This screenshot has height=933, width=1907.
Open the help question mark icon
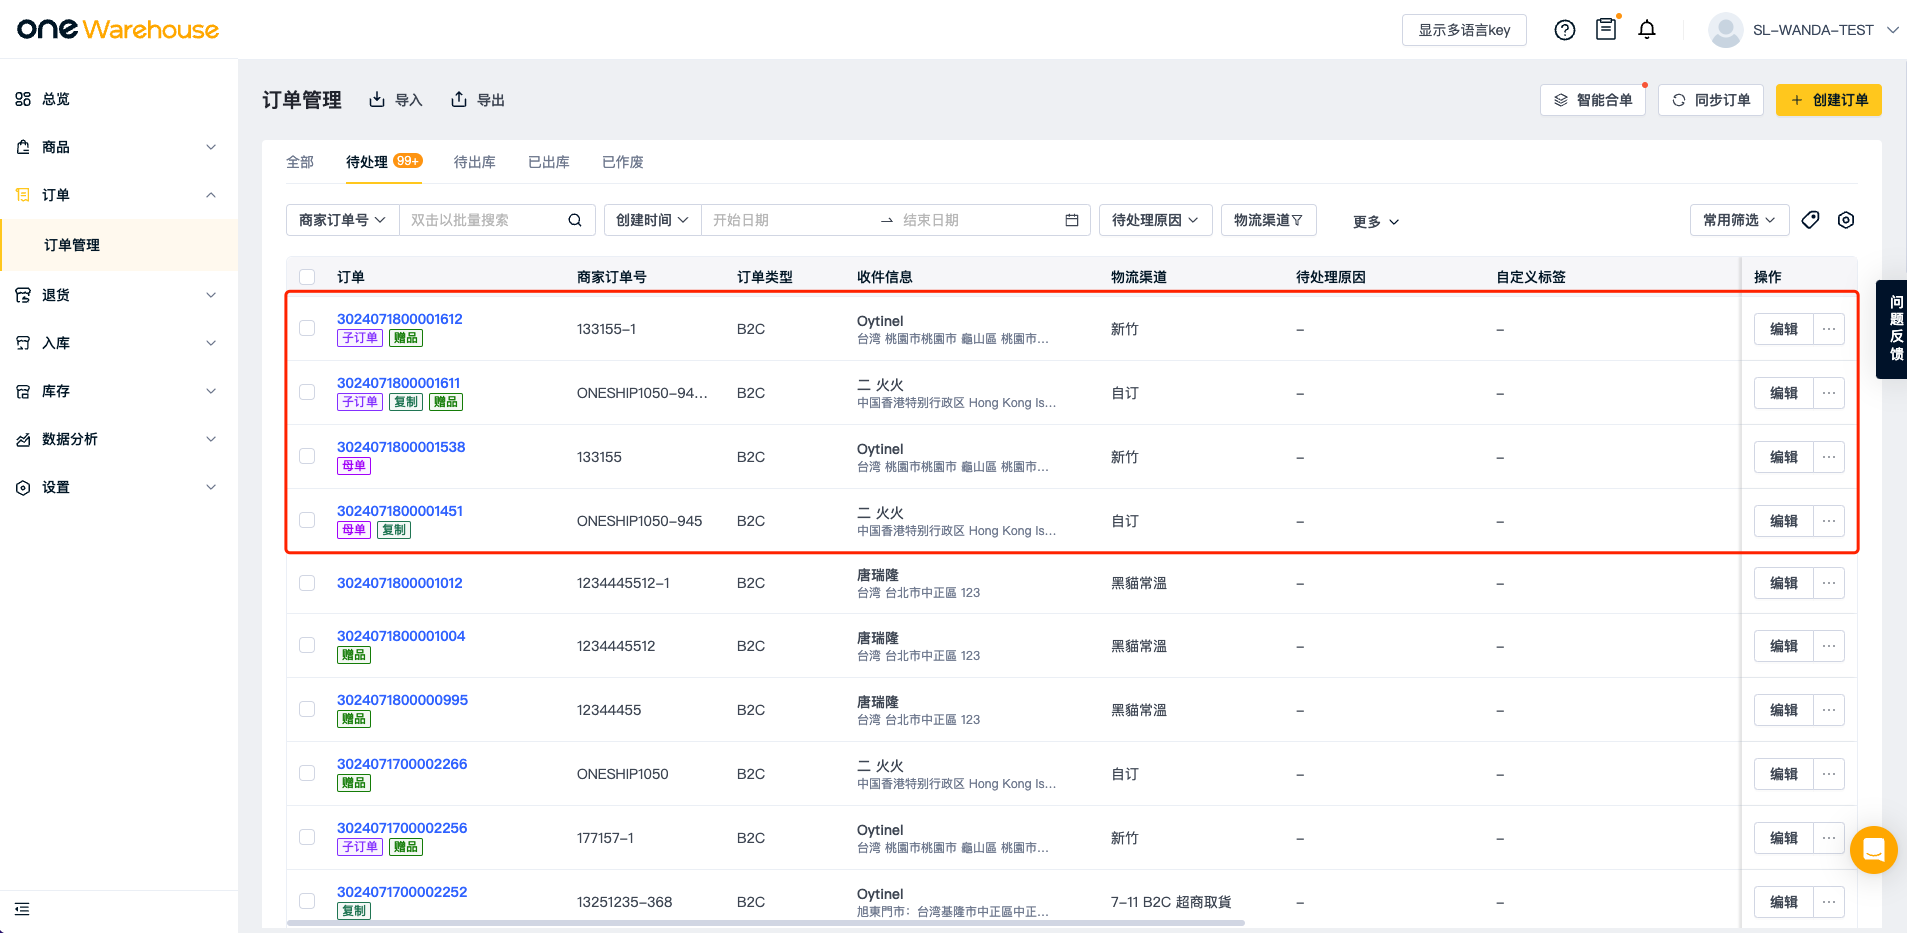(1564, 30)
